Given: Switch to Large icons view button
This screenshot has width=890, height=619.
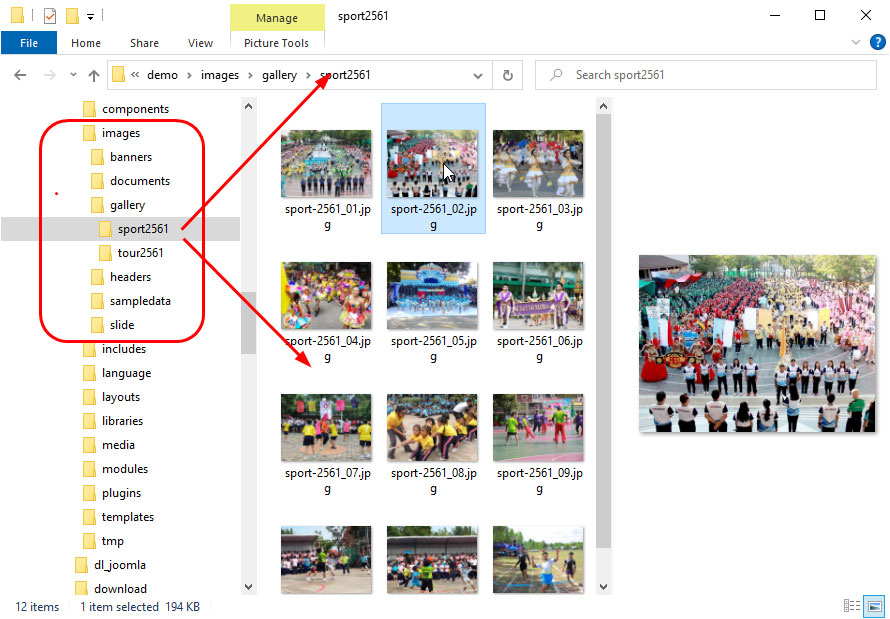Looking at the screenshot, I should tap(874, 606).
